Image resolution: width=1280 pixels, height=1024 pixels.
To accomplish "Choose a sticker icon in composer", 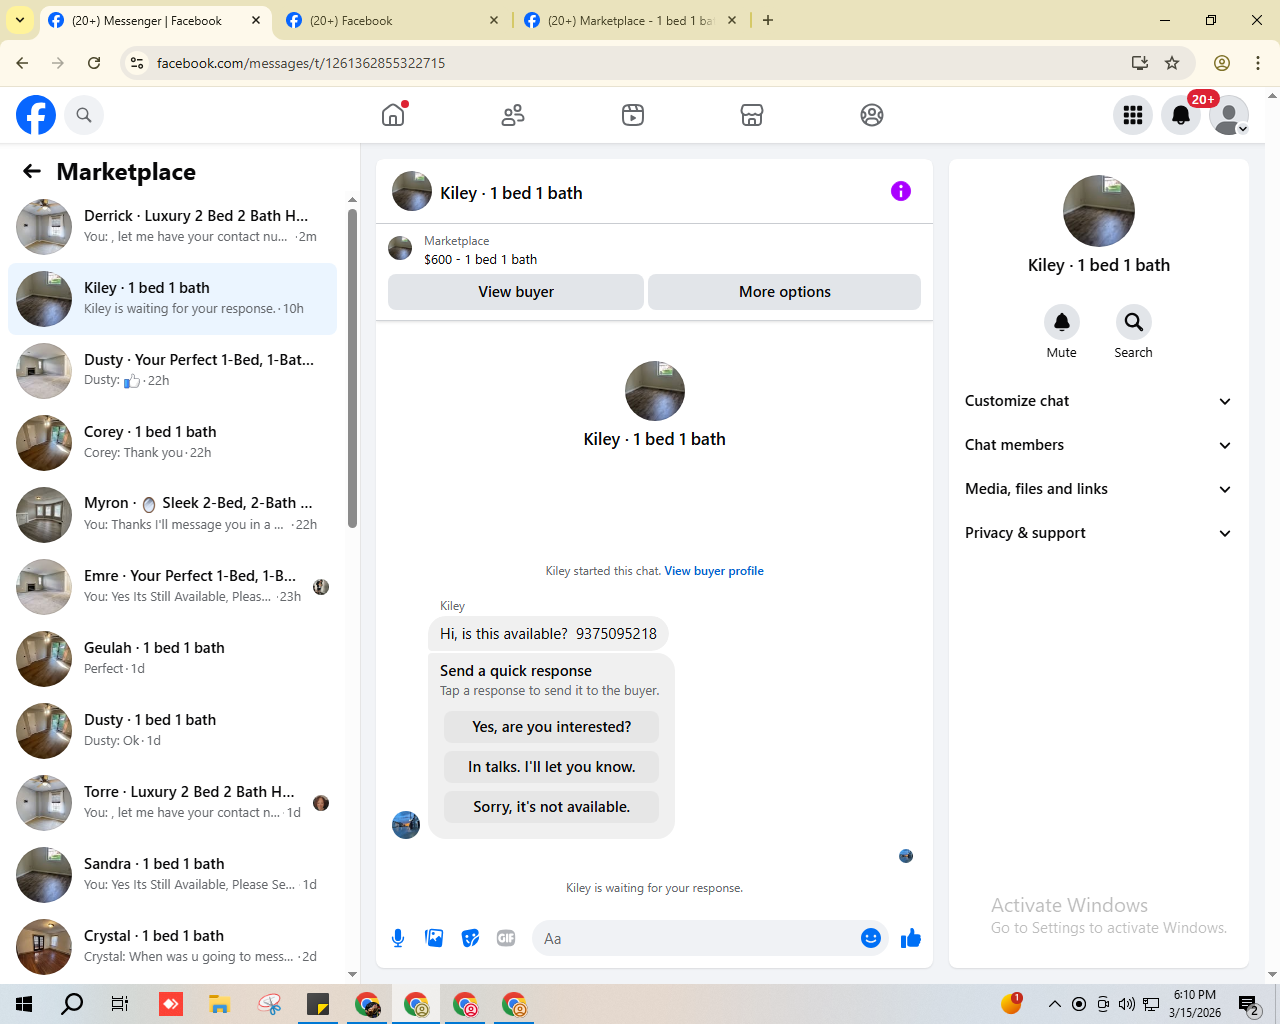I will (470, 938).
